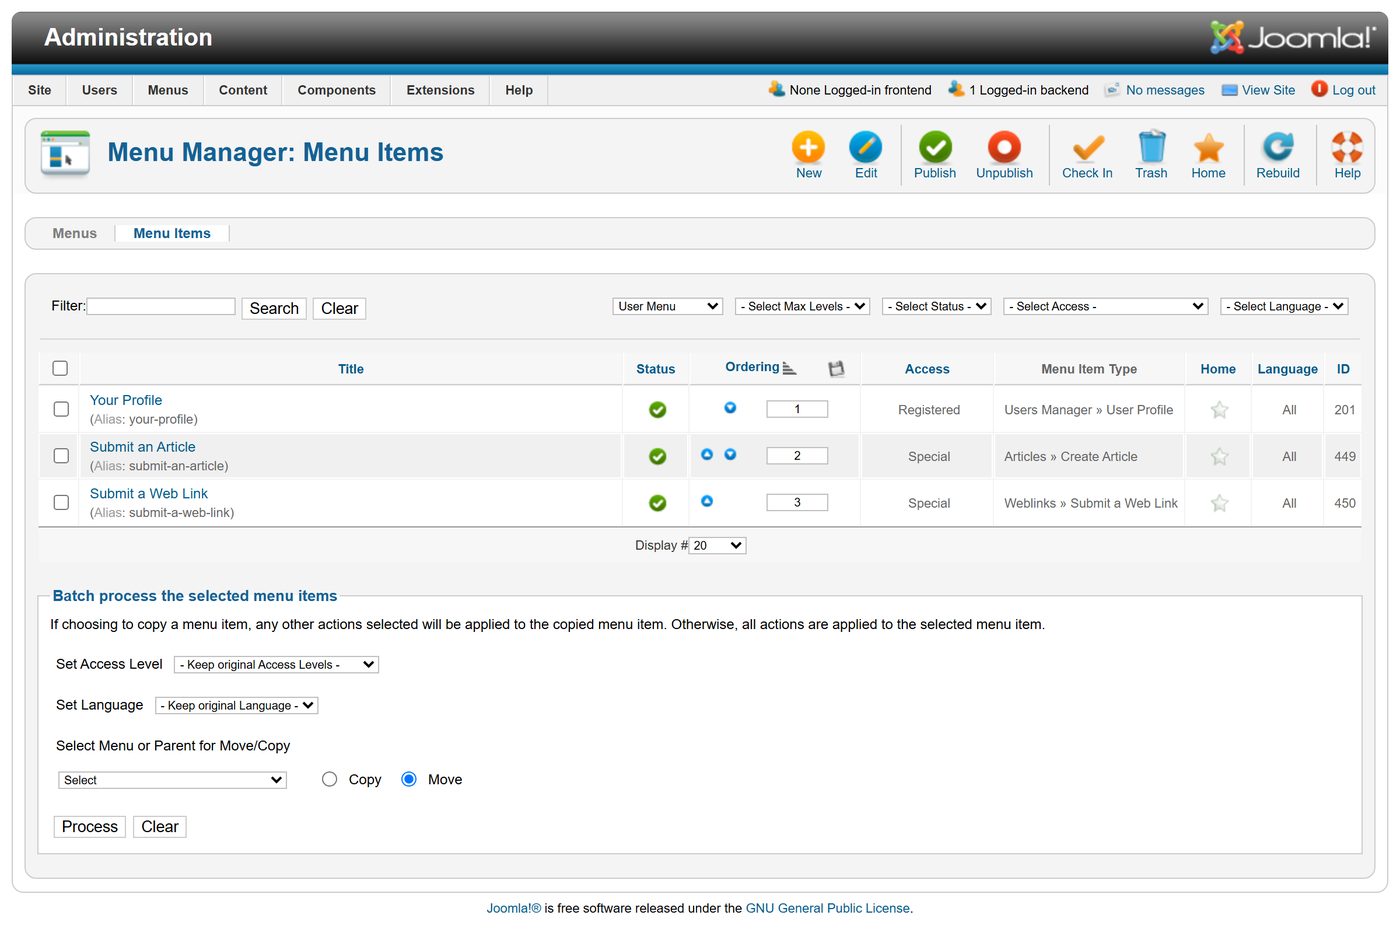The width and height of the screenshot is (1400, 936).
Task: Click the Rebuild toolbar icon
Action: point(1278,148)
